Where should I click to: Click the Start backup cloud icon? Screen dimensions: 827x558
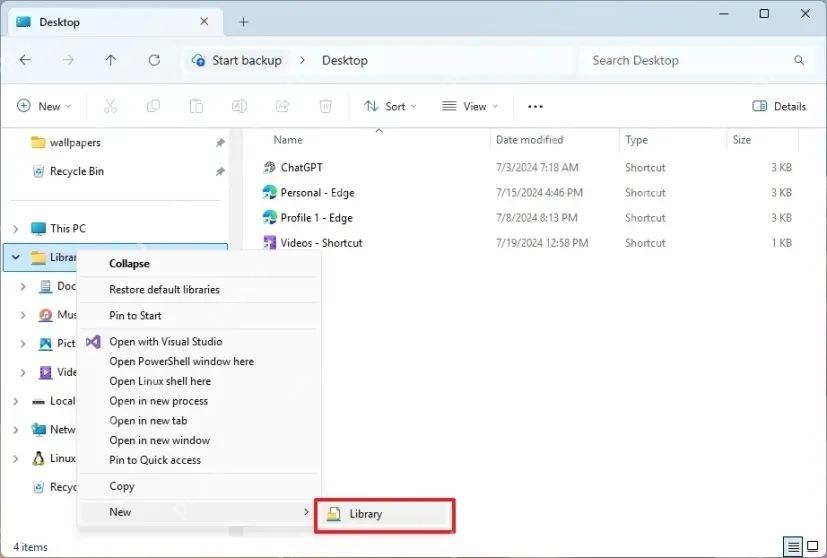(198, 60)
